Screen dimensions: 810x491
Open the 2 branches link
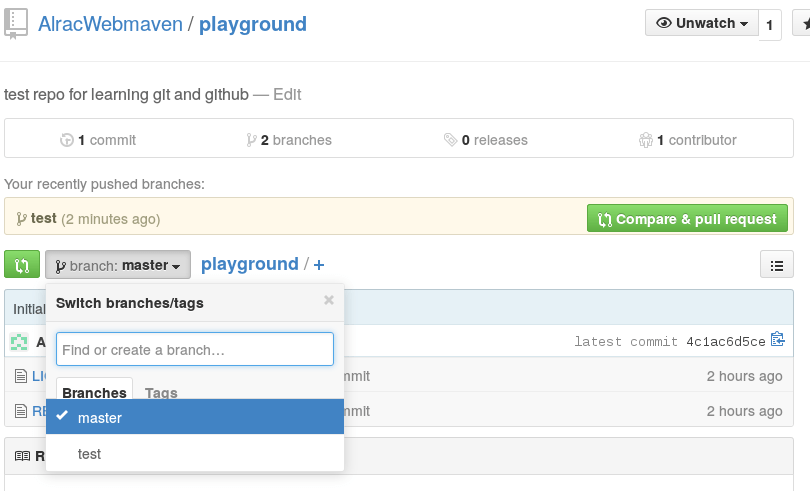[x=290, y=140]
